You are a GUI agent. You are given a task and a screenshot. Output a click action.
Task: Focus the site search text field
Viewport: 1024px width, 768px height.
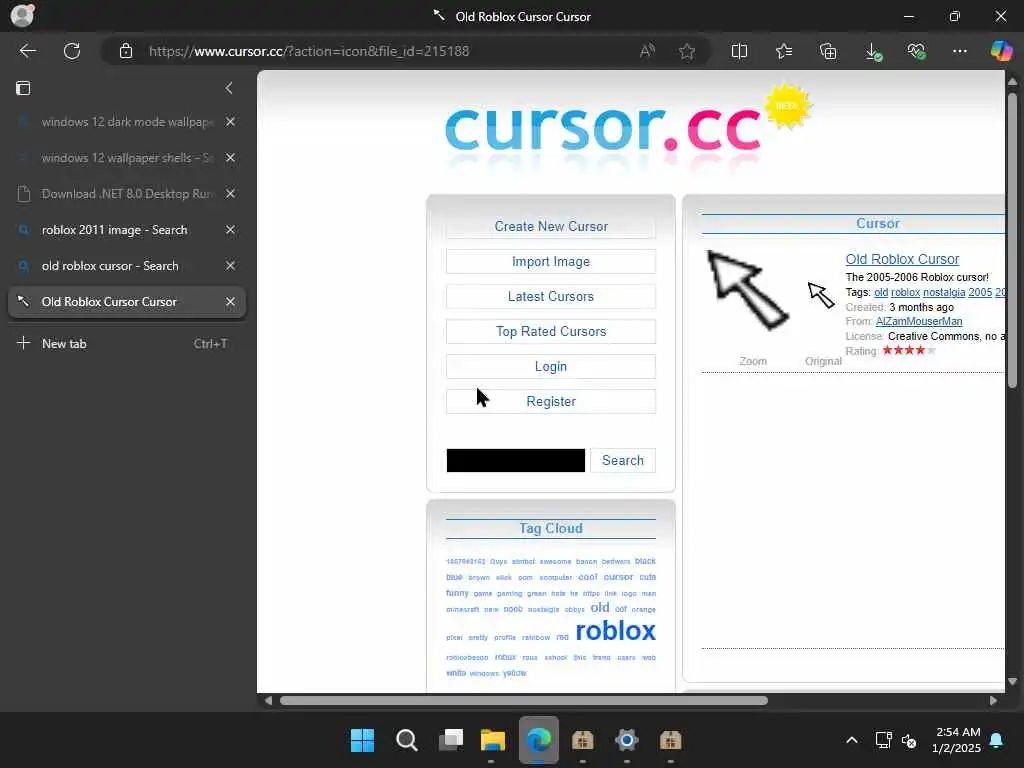tap(516, 460)
